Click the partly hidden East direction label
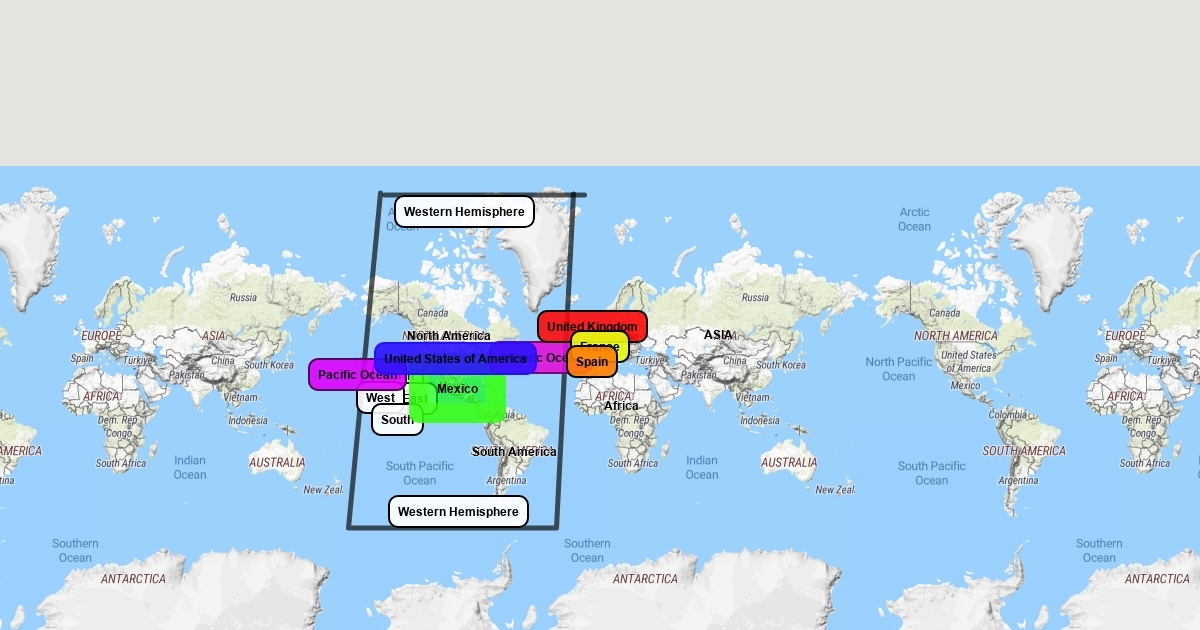This screenshot has width=1200, height=630. coord(420,399)
